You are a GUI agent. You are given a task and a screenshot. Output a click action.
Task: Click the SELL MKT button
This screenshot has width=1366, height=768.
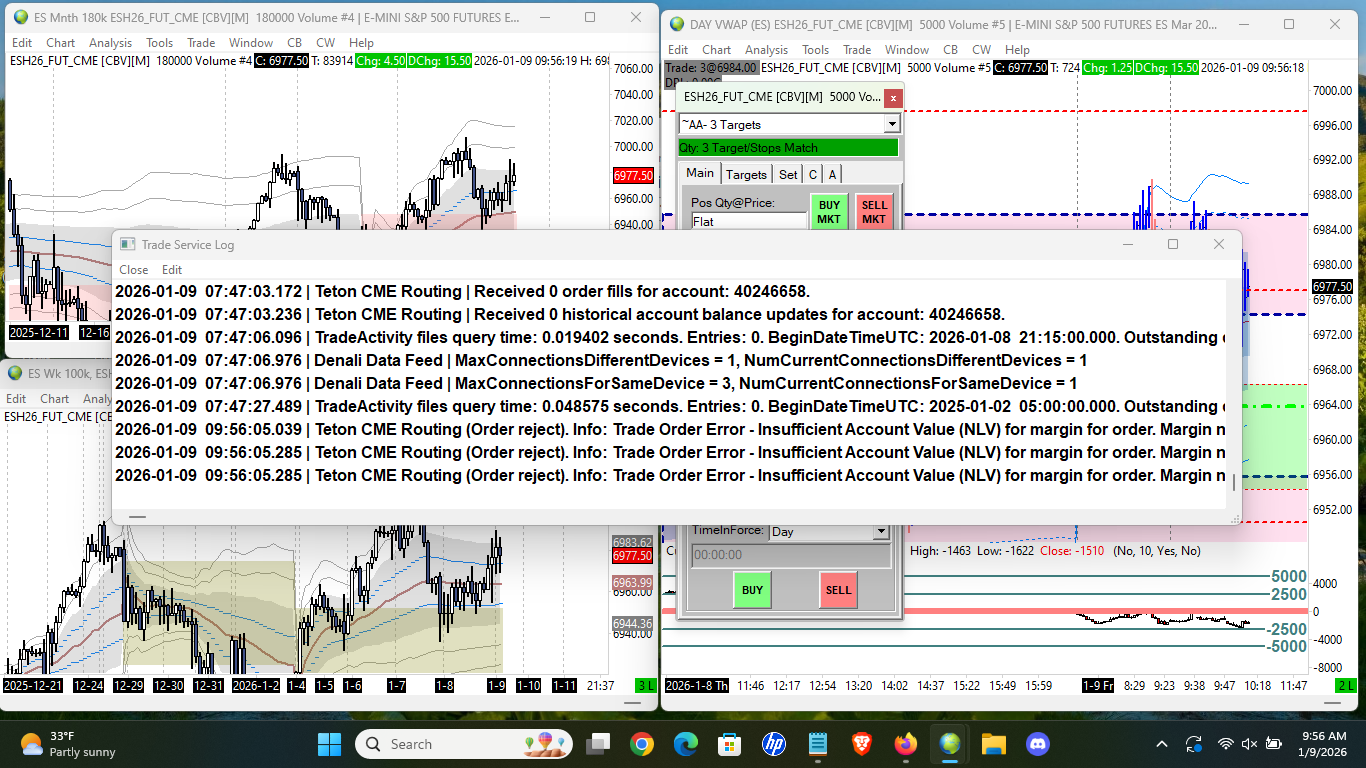pyautogui.click(x=874, y=212)
